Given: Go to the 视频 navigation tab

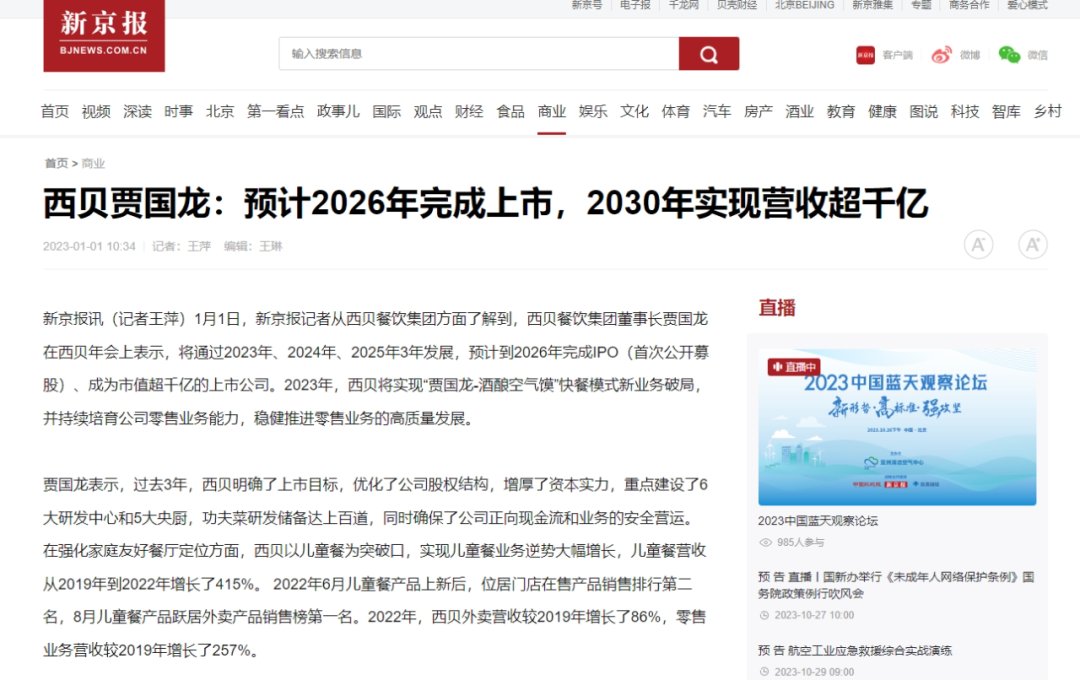Looking at the screenshot, I should (96, 112).
